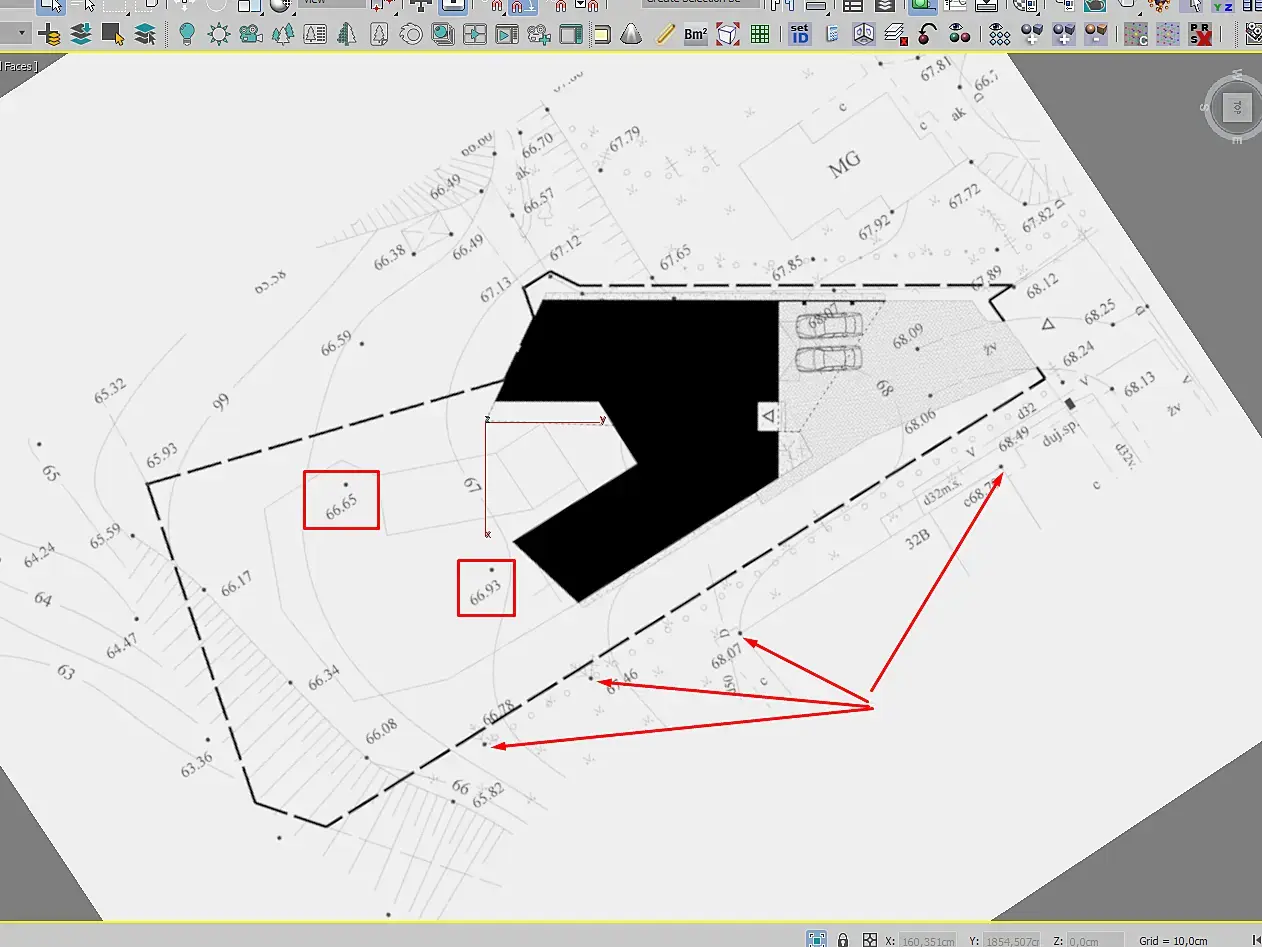Click the striped tree icon
Image resolution: width=1262 pixels, height=947 pixels.
pos(347,36)
